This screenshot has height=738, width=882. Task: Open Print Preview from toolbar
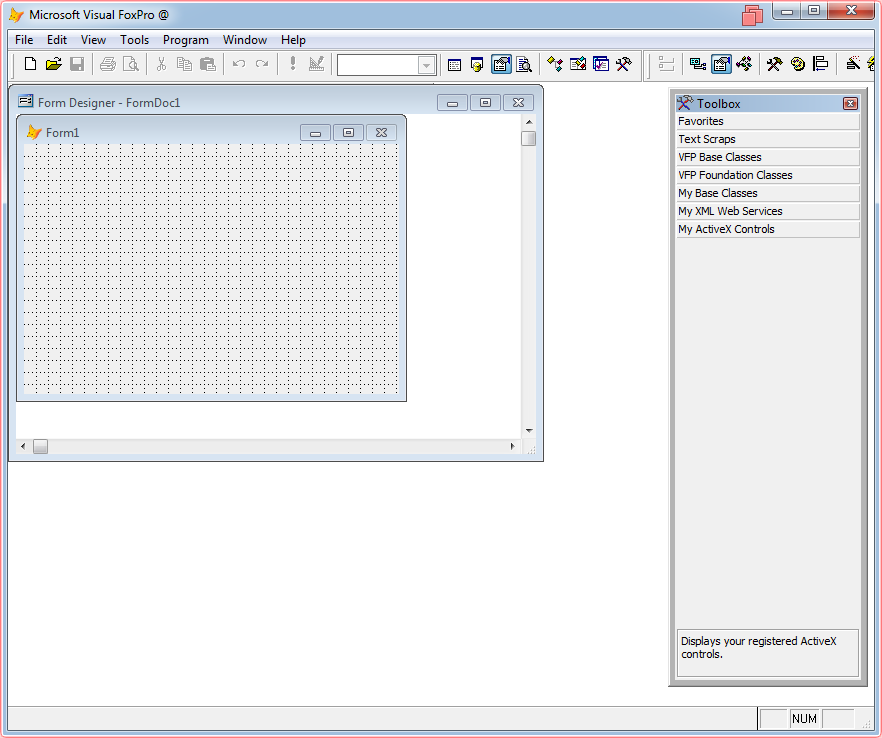point(130,64)
